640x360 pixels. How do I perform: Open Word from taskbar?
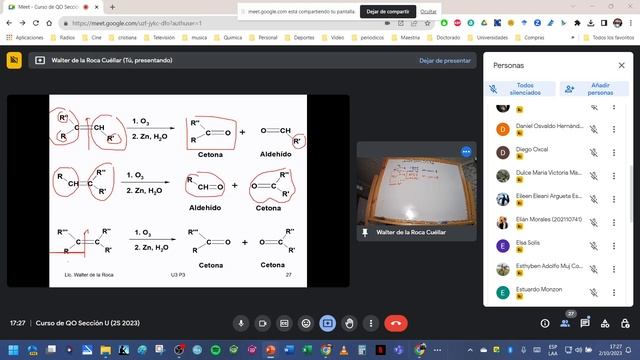click(x=289, y=350)
